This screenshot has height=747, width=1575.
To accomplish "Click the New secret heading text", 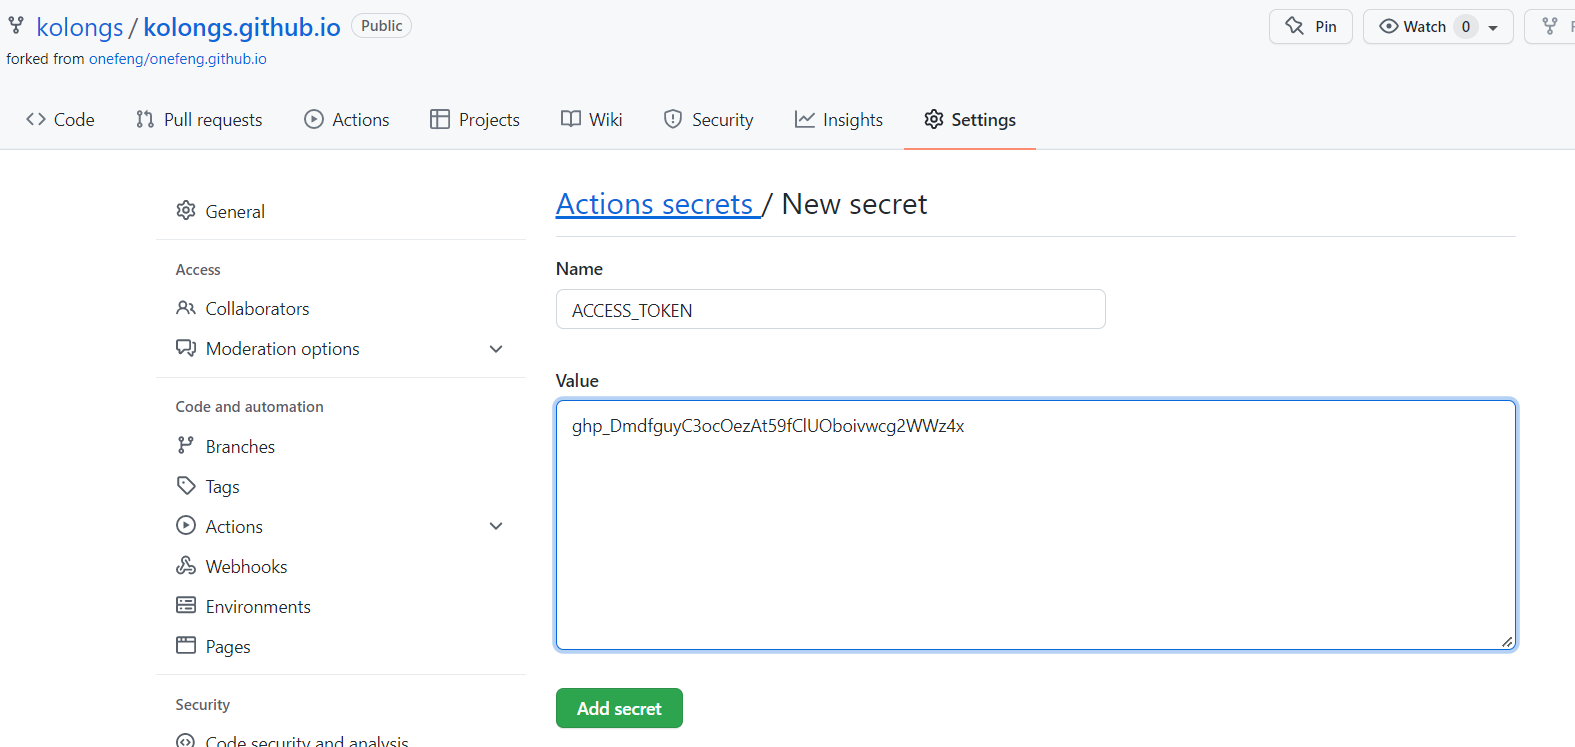I will (854, 204).
